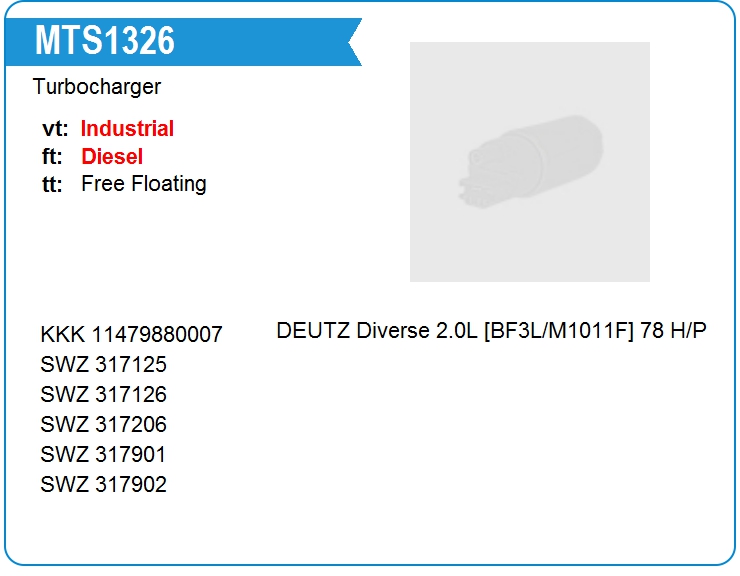740x576 pixels.
Task: Click the red Industrial vehicle type
Action: [127, 128]
